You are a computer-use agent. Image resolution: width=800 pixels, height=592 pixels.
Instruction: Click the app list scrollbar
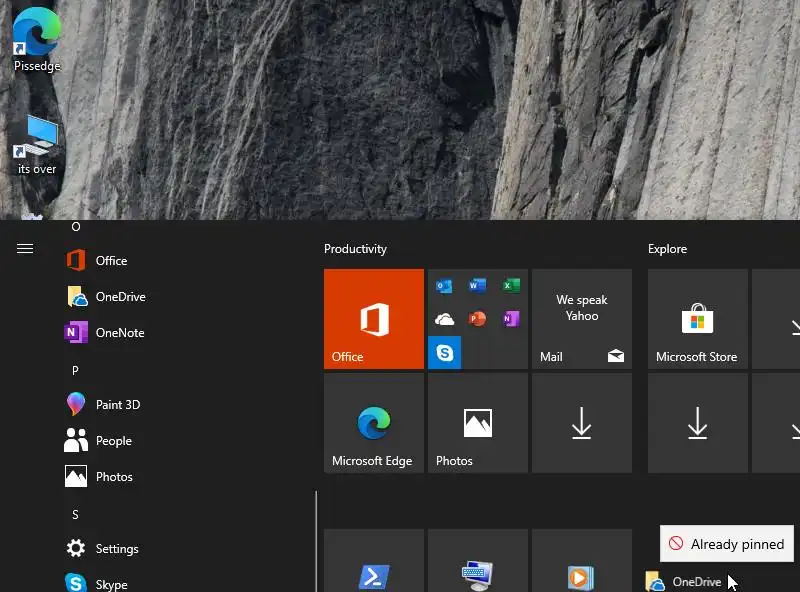coord(316,541)
